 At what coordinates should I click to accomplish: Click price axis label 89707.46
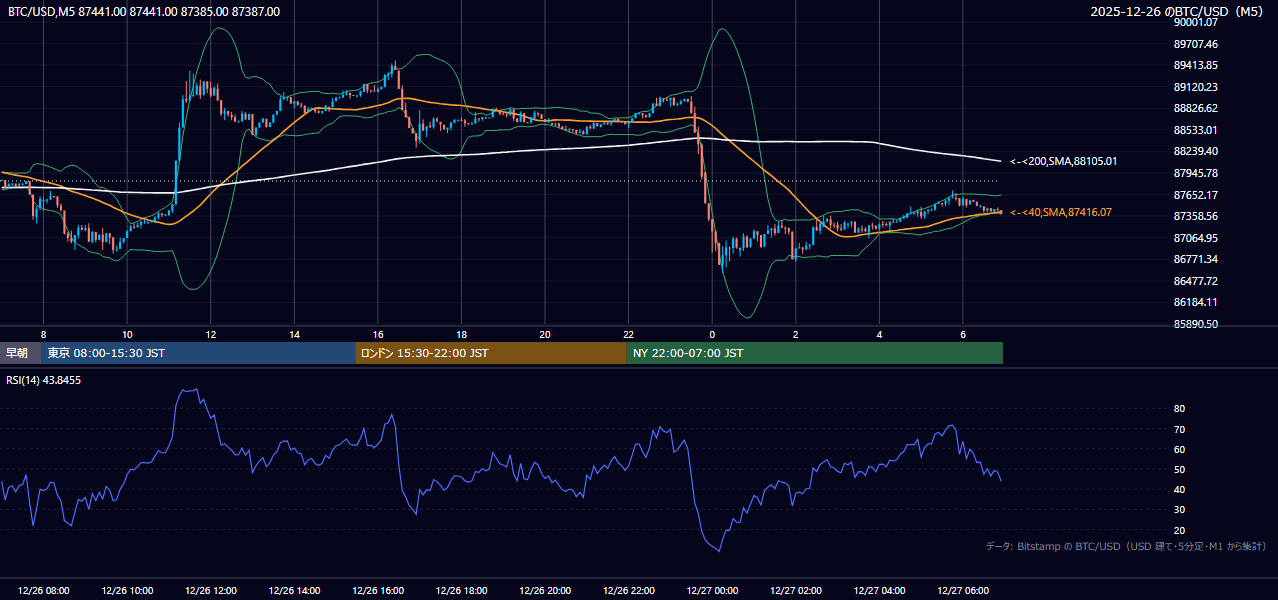tap(1195, 44)
